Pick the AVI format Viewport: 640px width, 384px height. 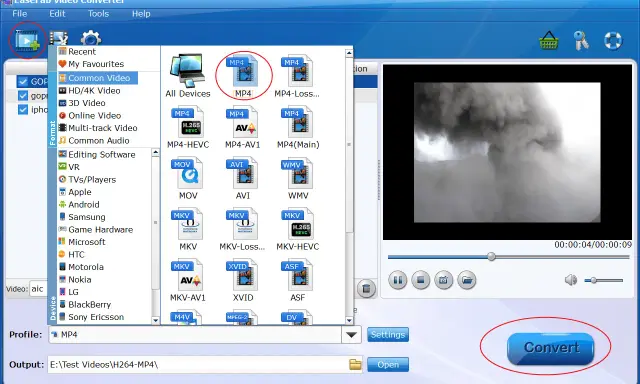(x=242, y=178)
